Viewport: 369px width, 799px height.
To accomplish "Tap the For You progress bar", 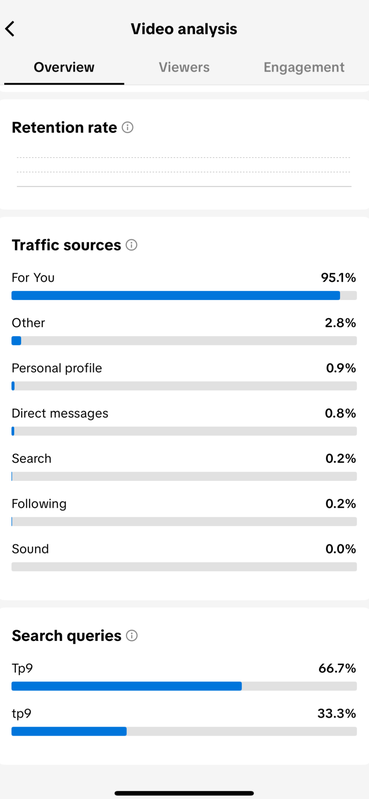I will pyautogui.click(x=184, y=296).
